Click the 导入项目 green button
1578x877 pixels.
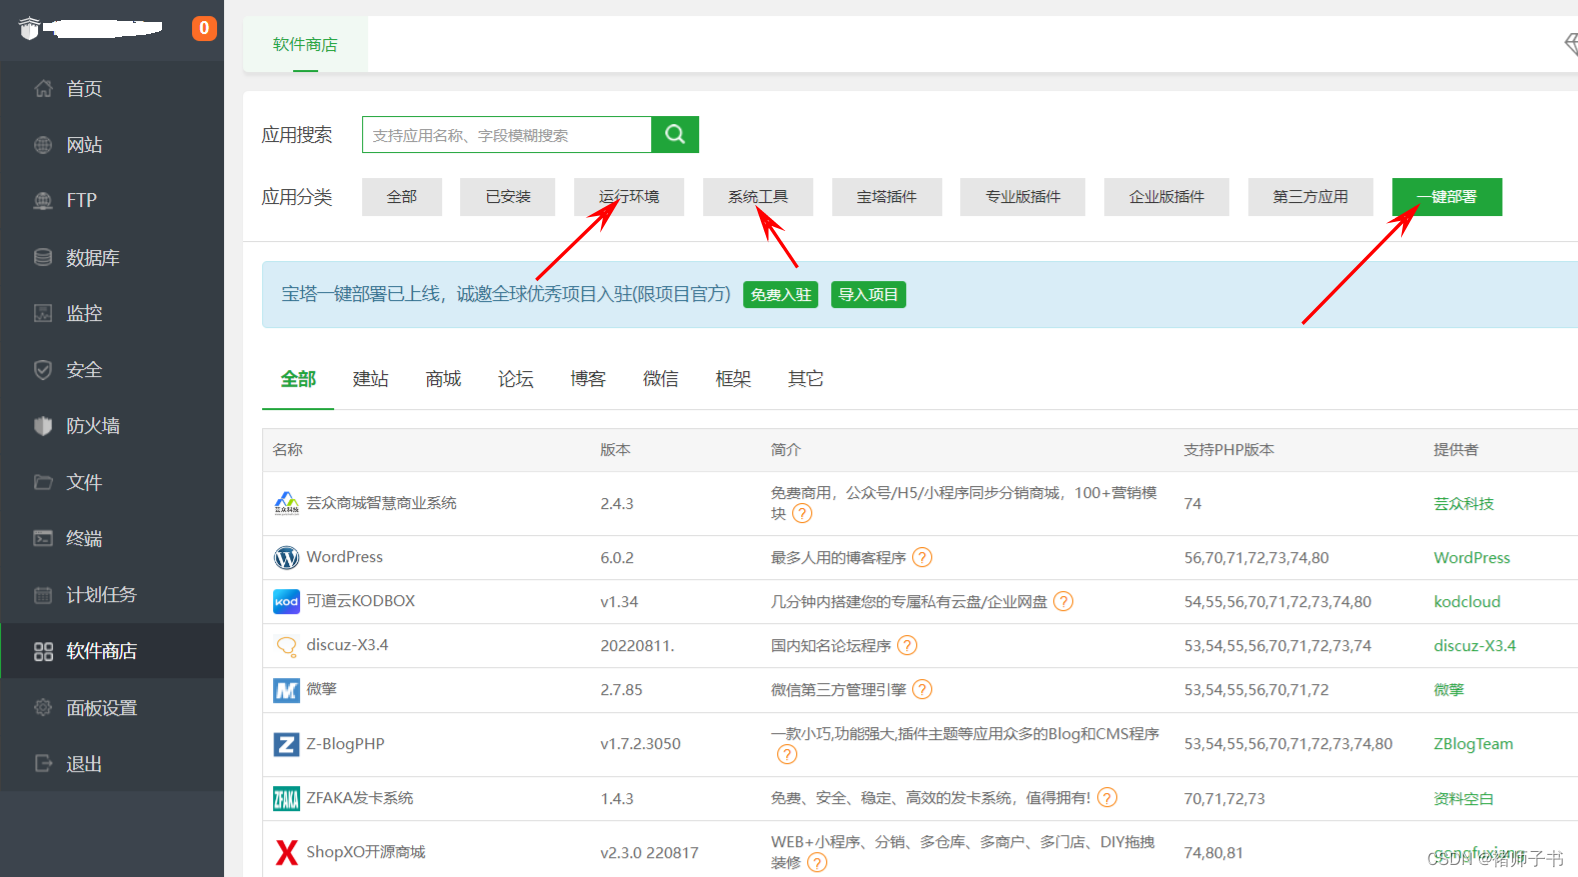(868, 295)
